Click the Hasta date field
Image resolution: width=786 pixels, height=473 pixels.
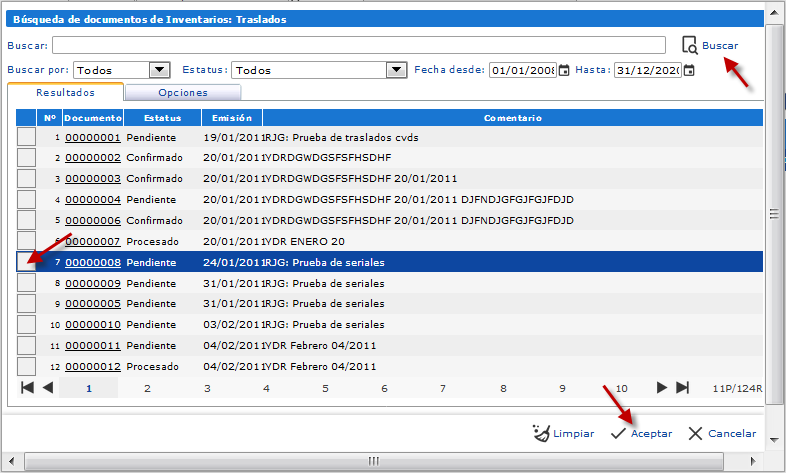[x=648, y=70]
